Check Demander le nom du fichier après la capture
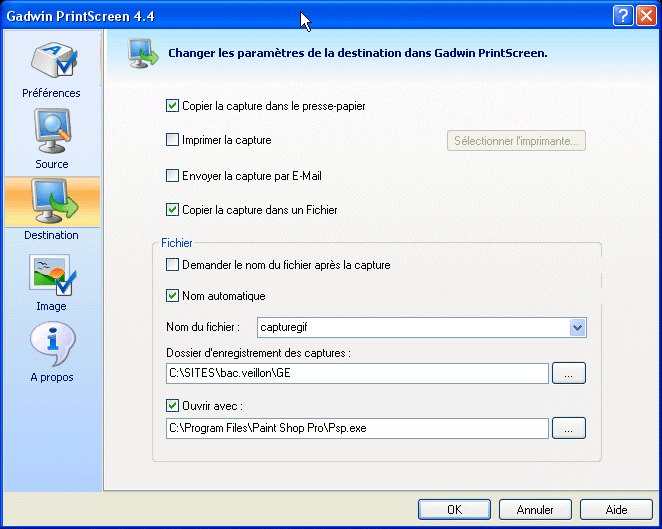This screenshot has height=529, width=662. 172,265
